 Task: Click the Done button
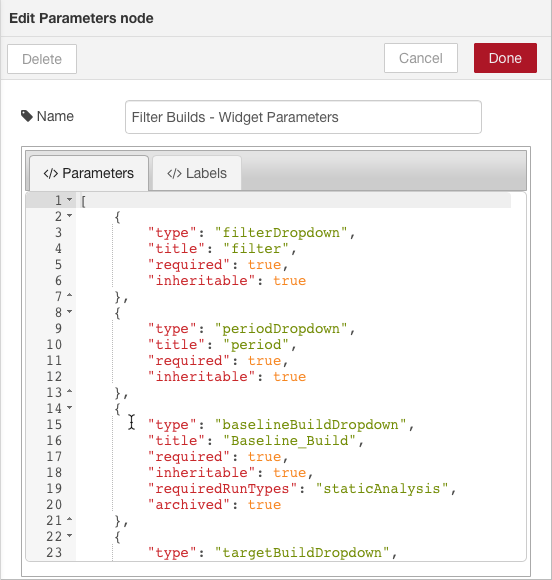[x=505, y=58]
